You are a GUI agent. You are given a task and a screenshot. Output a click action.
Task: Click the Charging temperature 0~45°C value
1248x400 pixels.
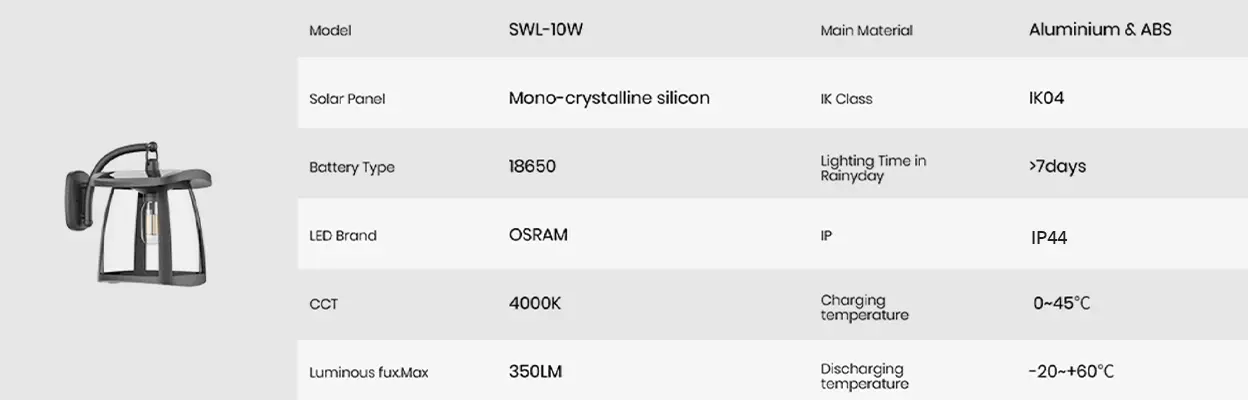click(x=1061, y=303)
